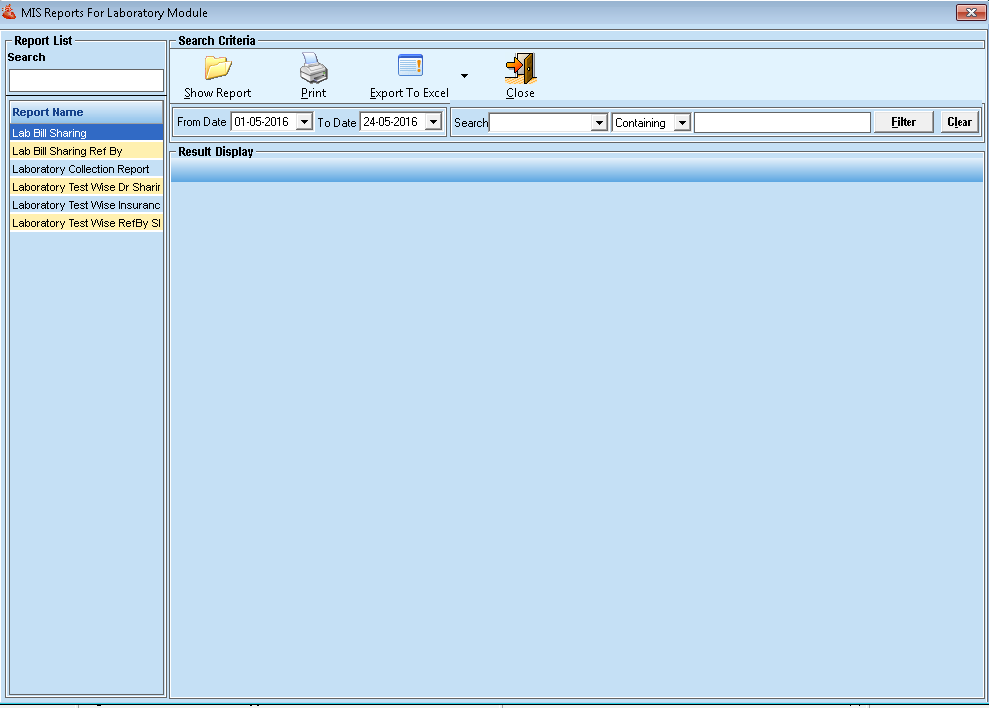Click the Close door icon
Image resolution: width=989 pixels, height=708 pixels.
[520, 68]
